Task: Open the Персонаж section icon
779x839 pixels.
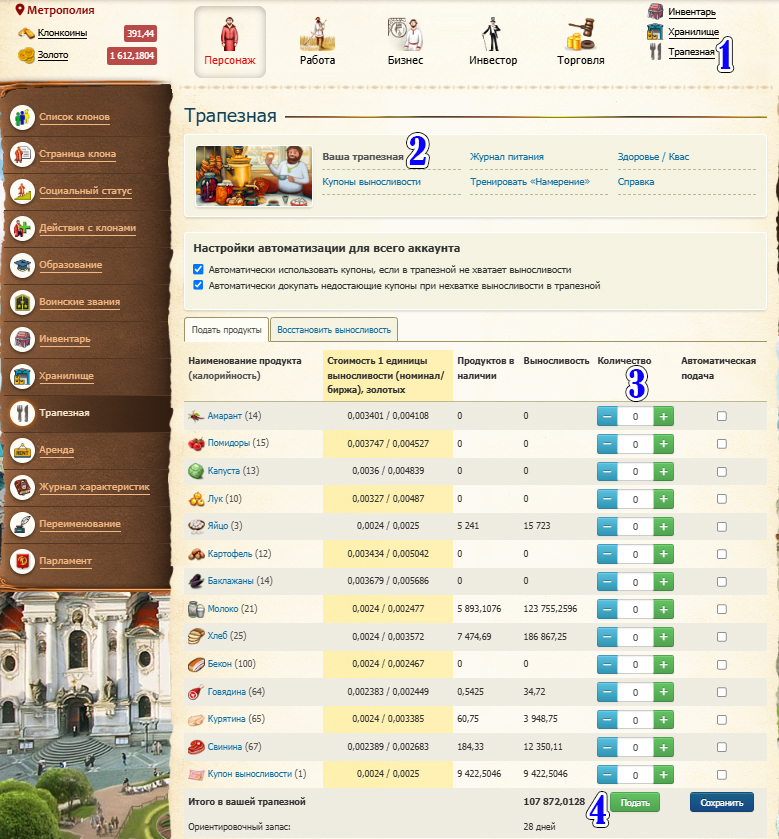Action: pos(229,33)
